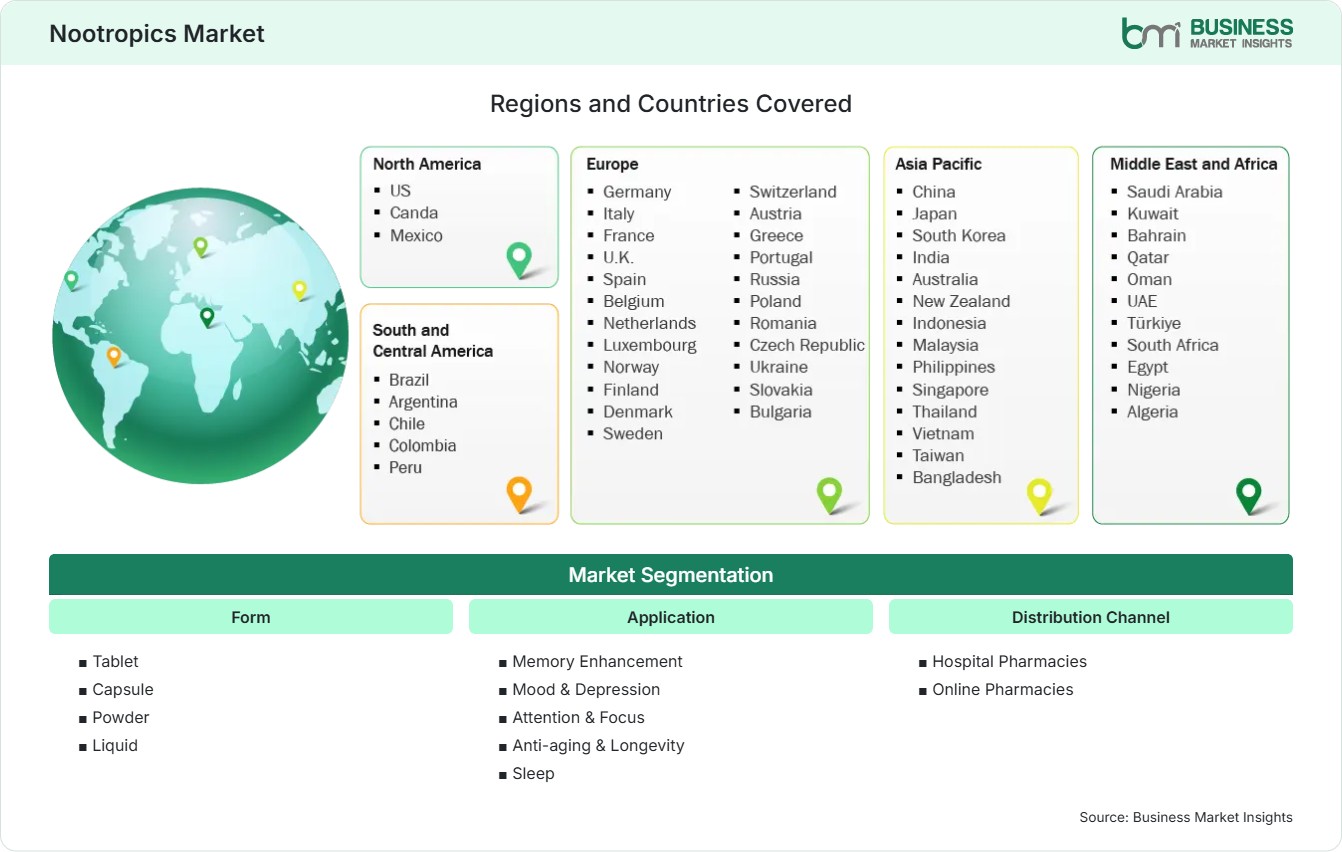Viewport: 1342px width, 852px height.
Task: Click 'Sleep' under Application
Action: coord(534,773)
